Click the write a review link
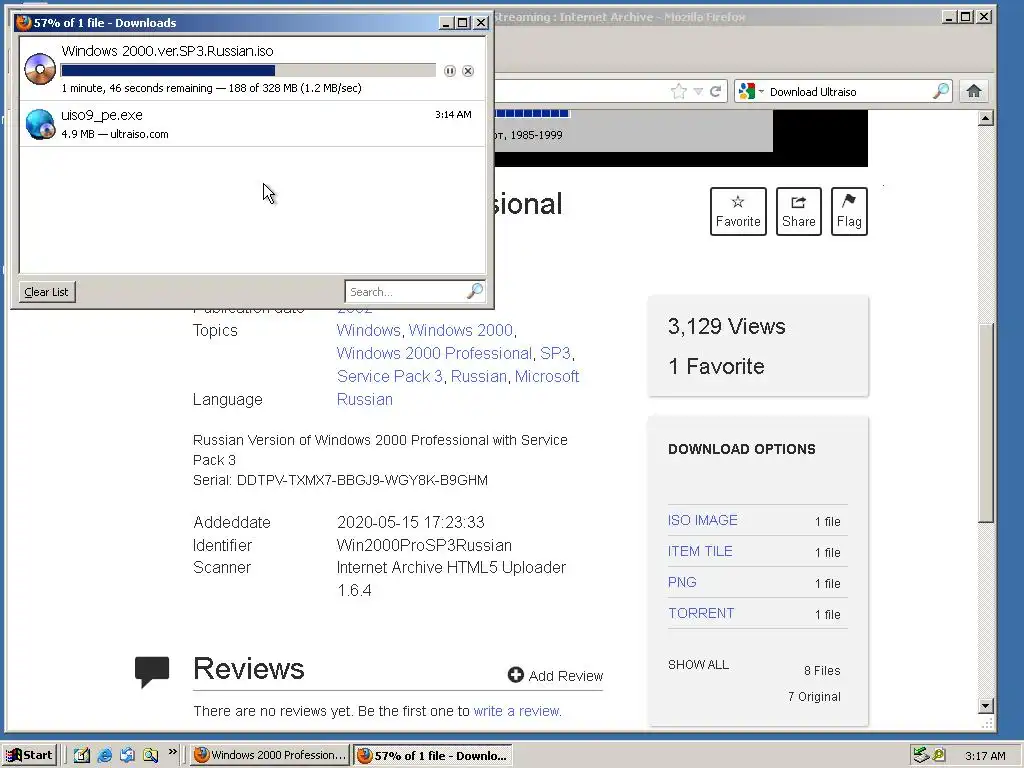The height and width of the screenshot is (768, 1024). [517, 711]
